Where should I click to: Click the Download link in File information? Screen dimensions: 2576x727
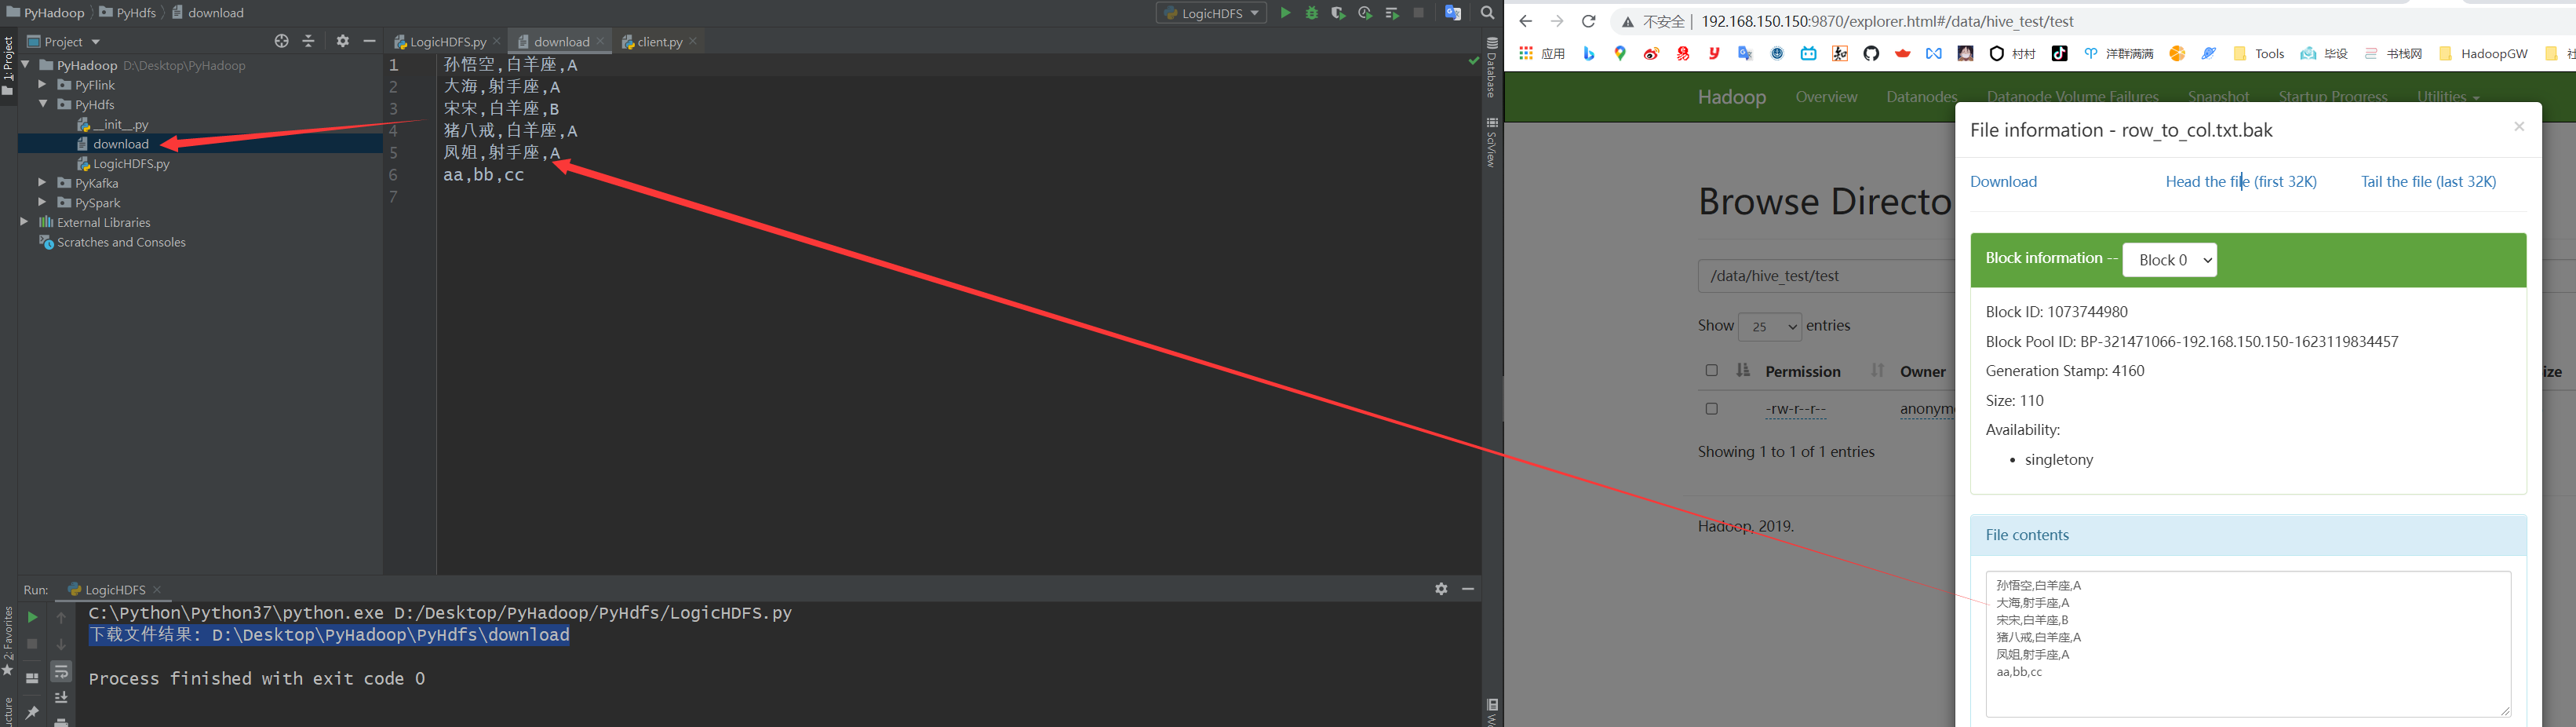[2003, 181]
